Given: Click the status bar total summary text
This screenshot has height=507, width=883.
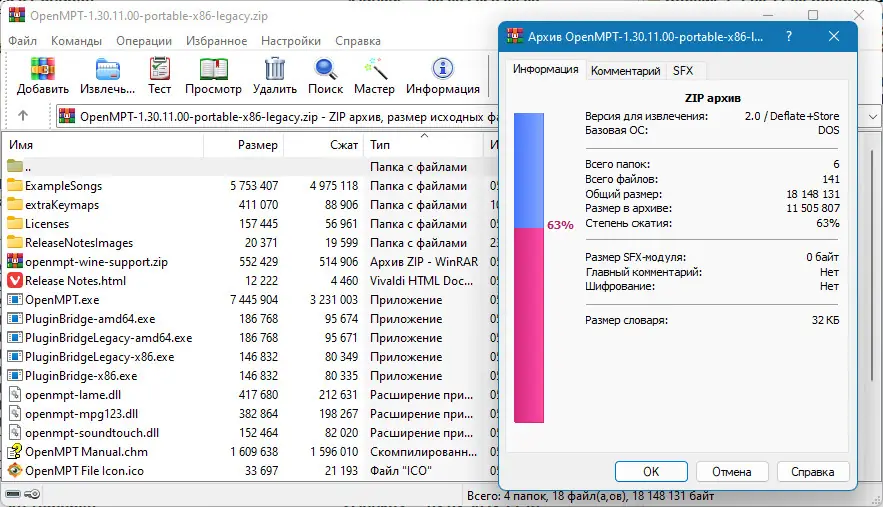Looking at the screenshot, I should click(x=590, y=496).
